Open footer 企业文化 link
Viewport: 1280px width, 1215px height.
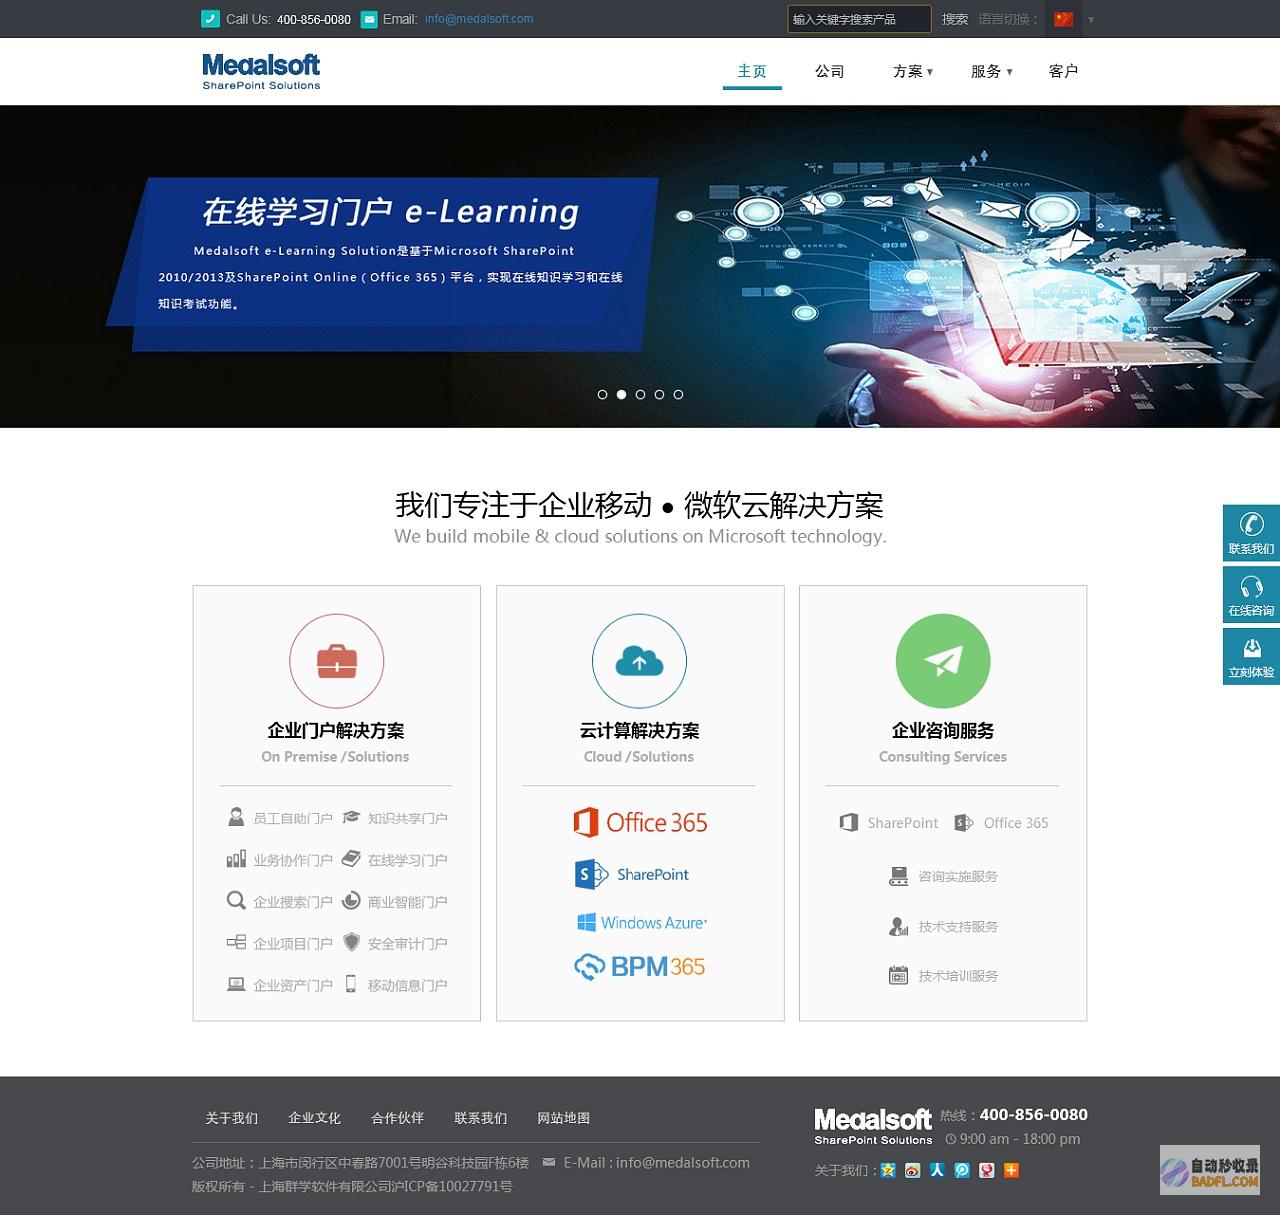coord(314,1118)
